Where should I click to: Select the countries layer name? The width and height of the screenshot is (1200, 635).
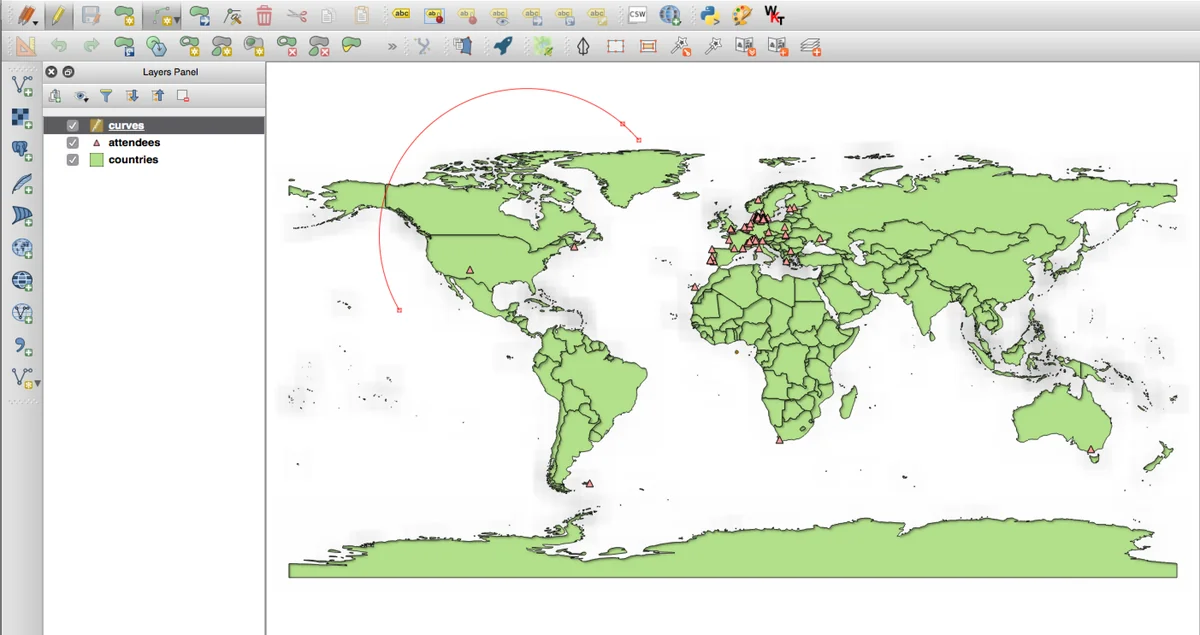click(x=133, y=160)
